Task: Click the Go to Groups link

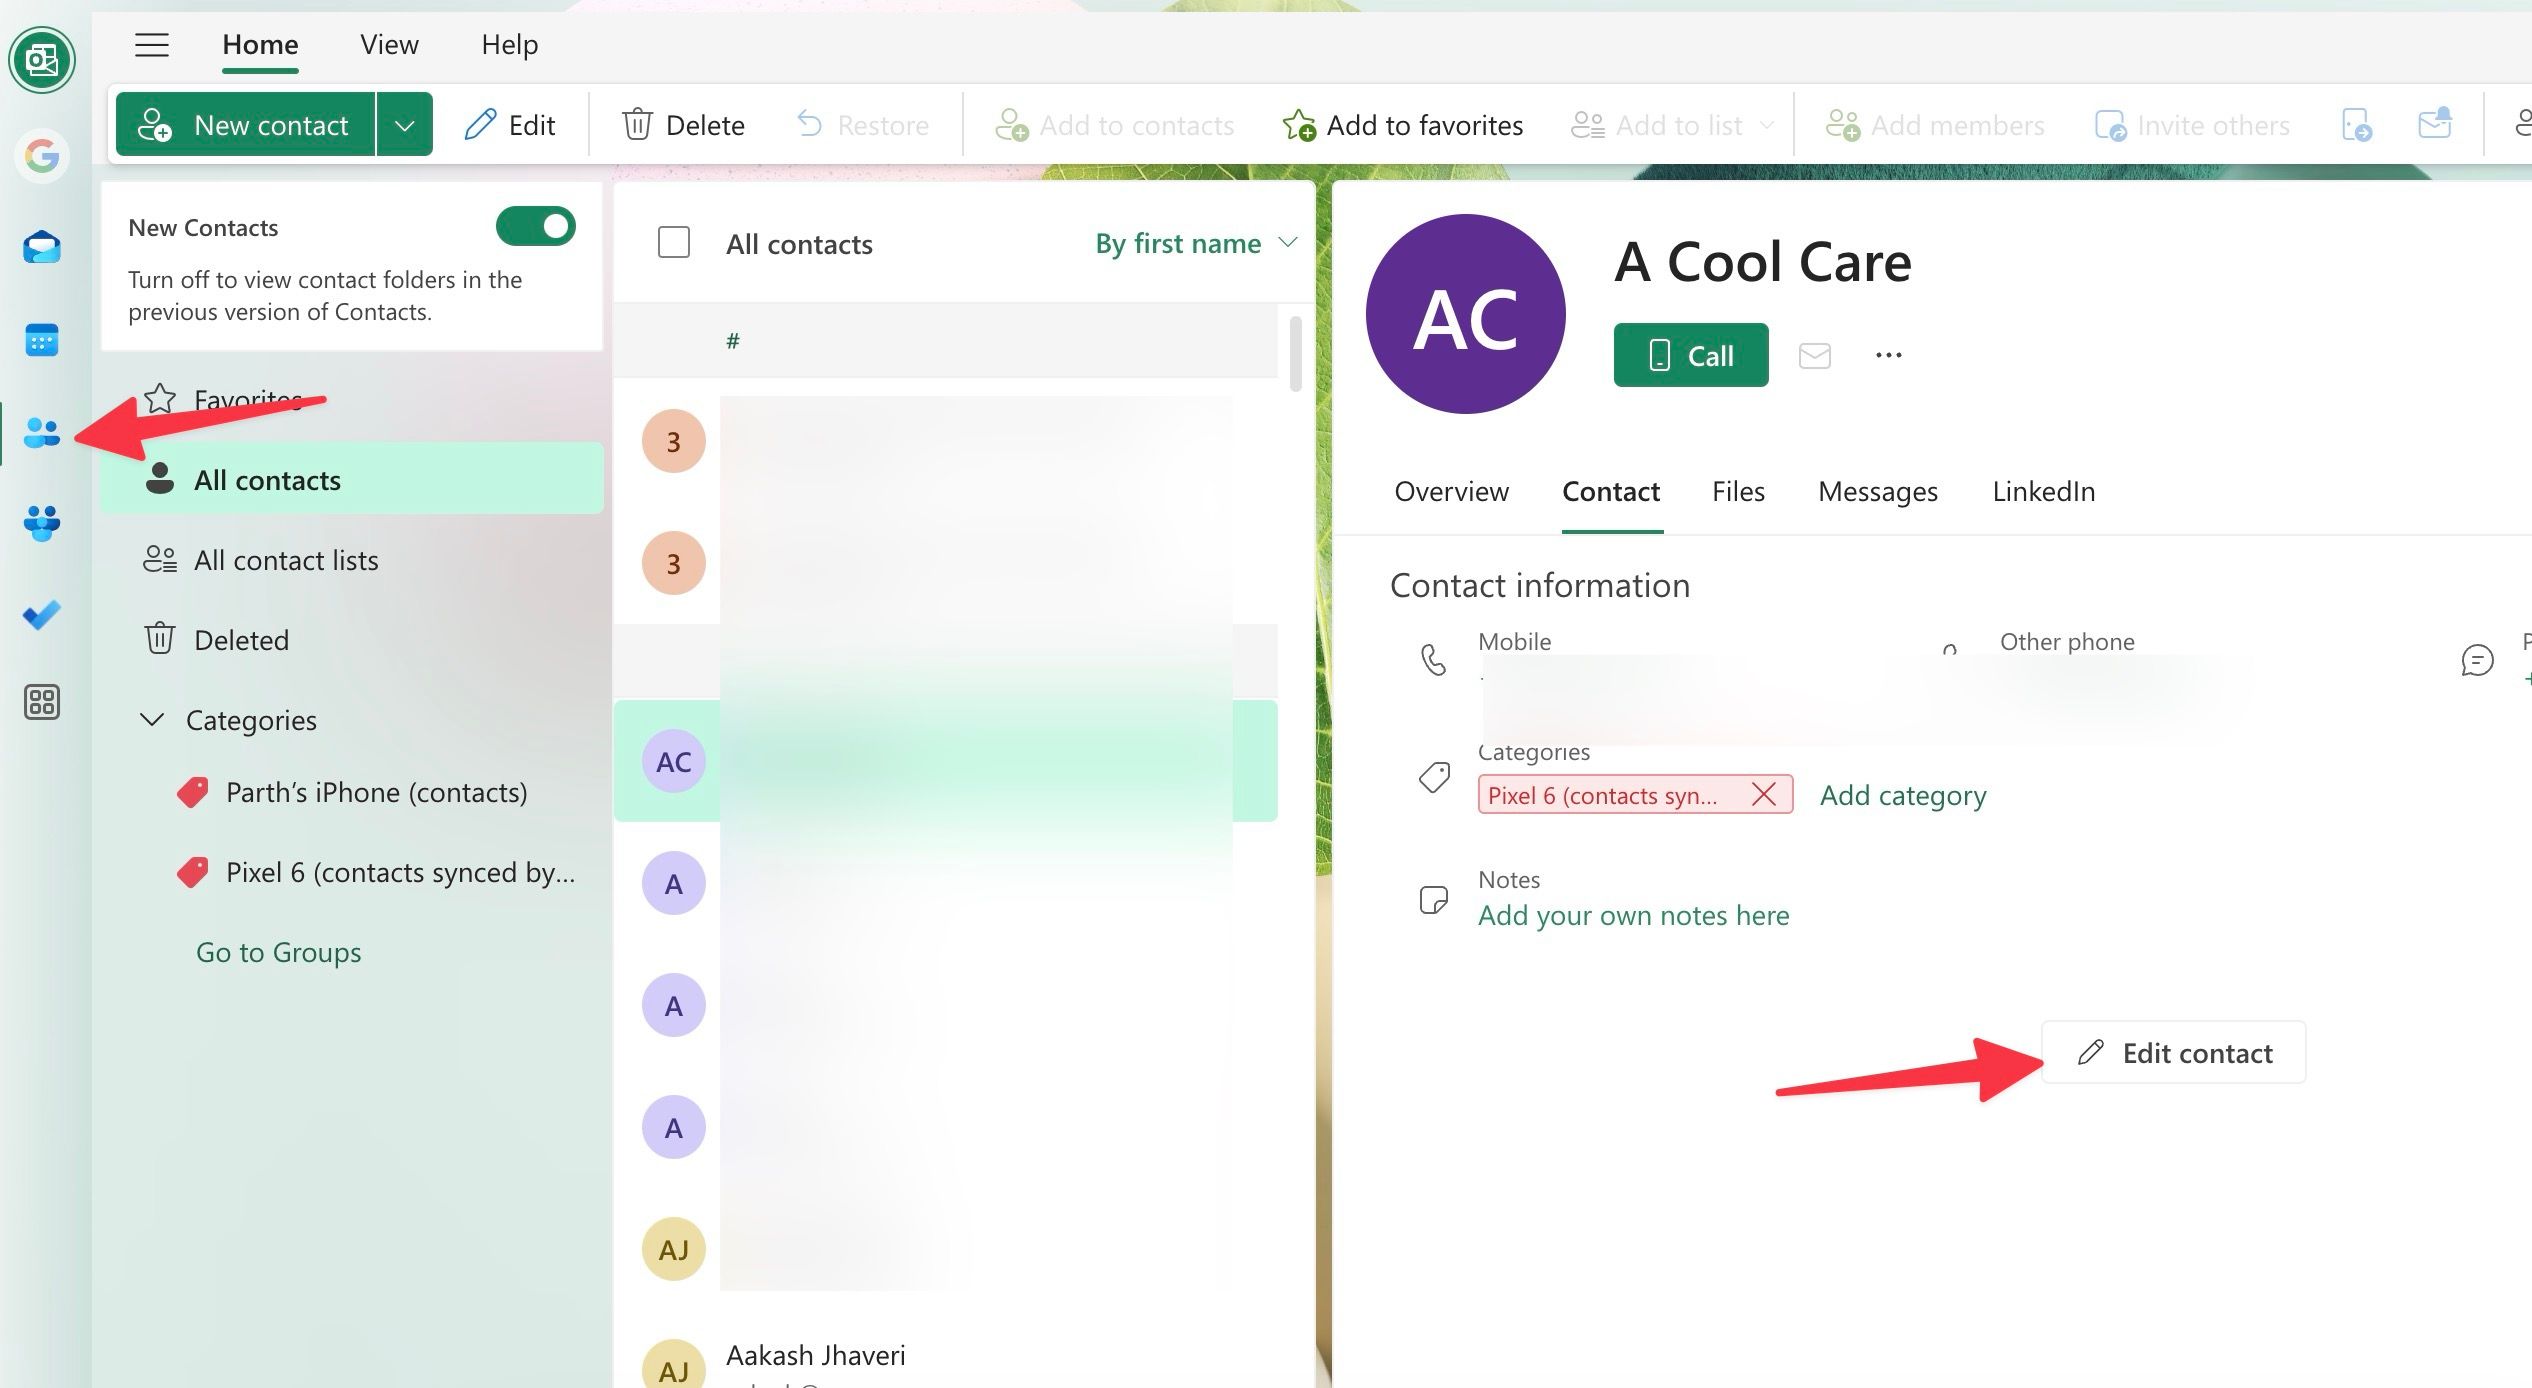Action: pos(279,952)
